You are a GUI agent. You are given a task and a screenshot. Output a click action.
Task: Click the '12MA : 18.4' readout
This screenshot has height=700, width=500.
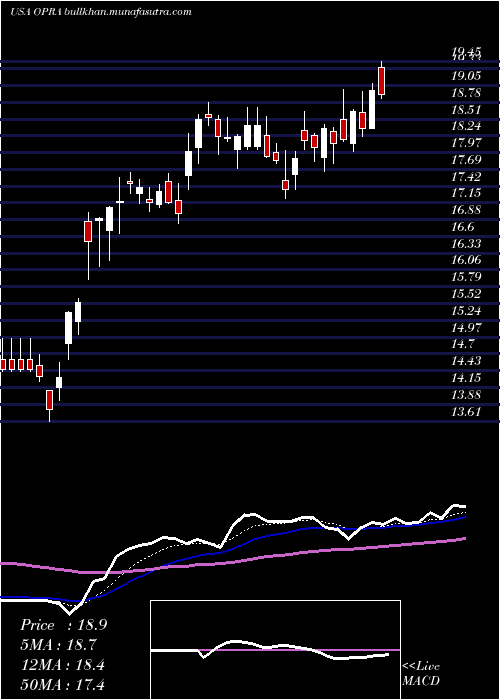(x=62, y=665)
